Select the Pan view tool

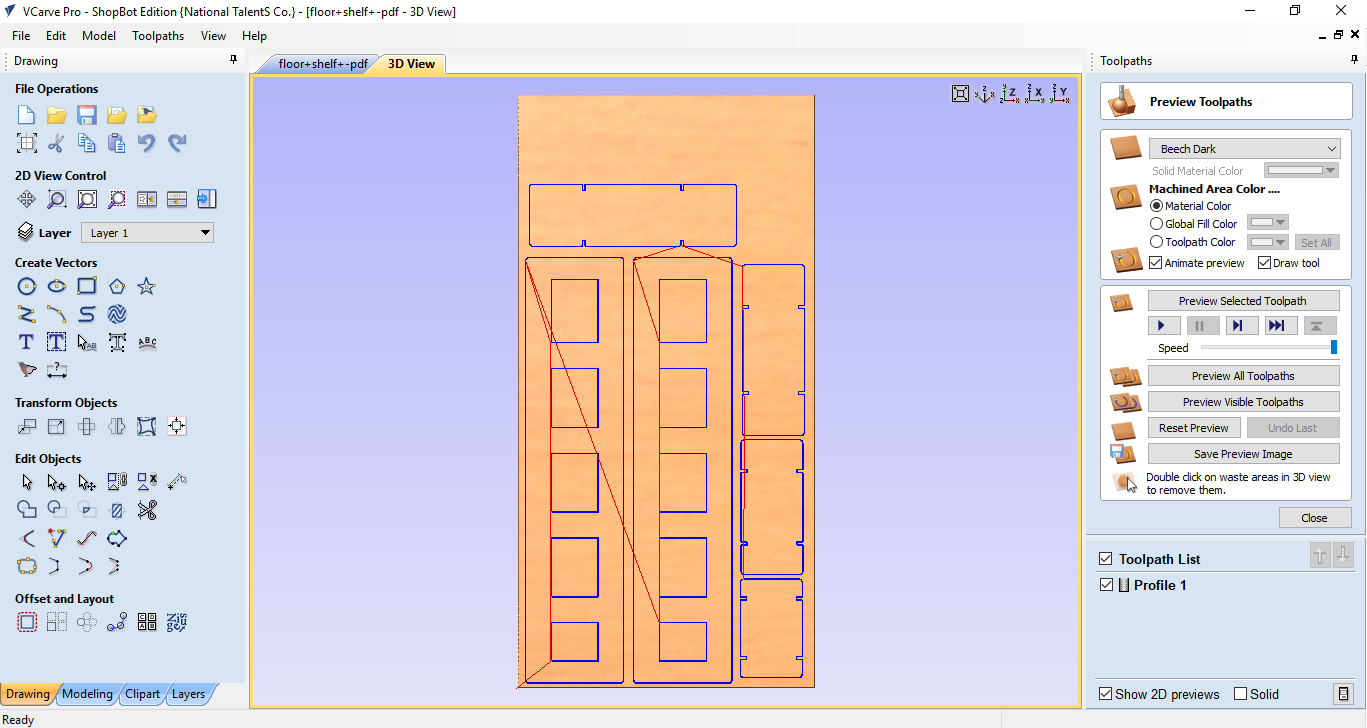coord(27,199)
